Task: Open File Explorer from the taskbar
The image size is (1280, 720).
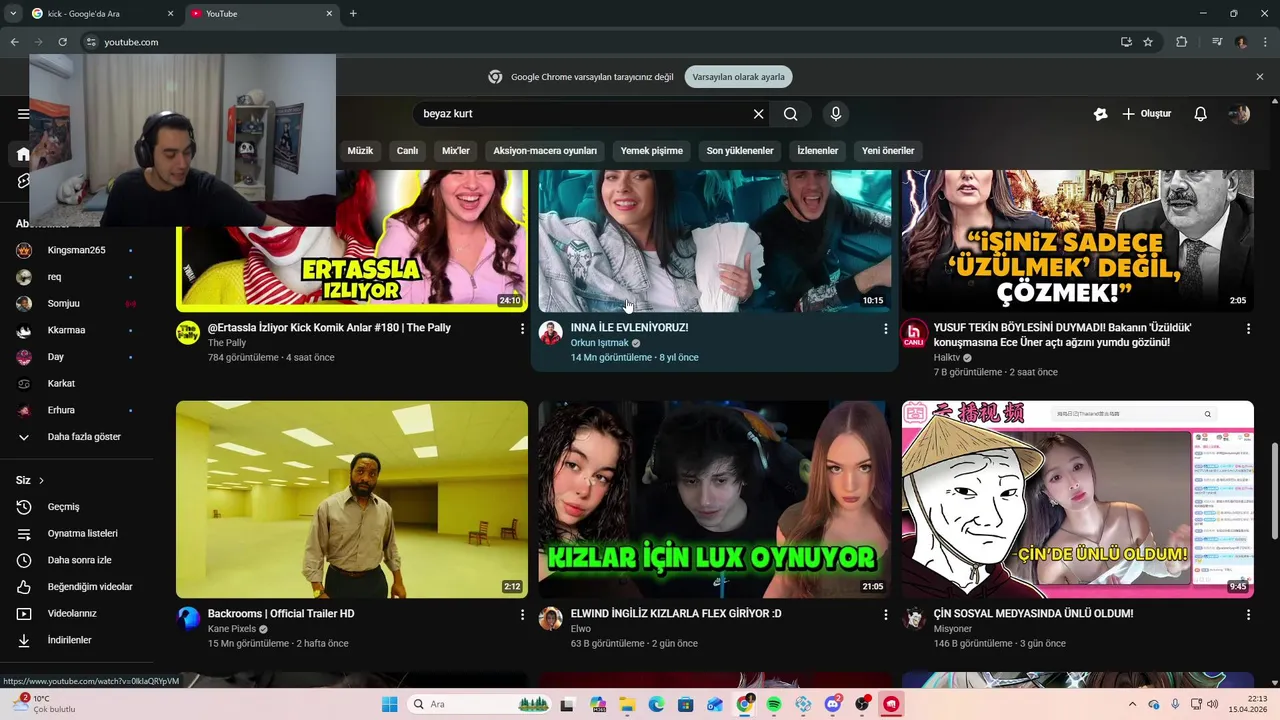Action: pos(627,704)
